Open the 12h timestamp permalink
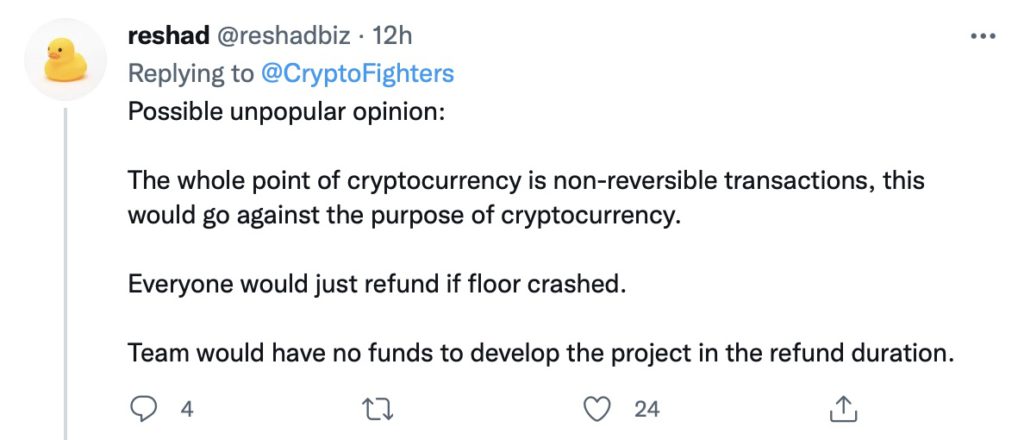This screenshot has height=440, width=1024. pyautogui.click(x=392, y=35)
